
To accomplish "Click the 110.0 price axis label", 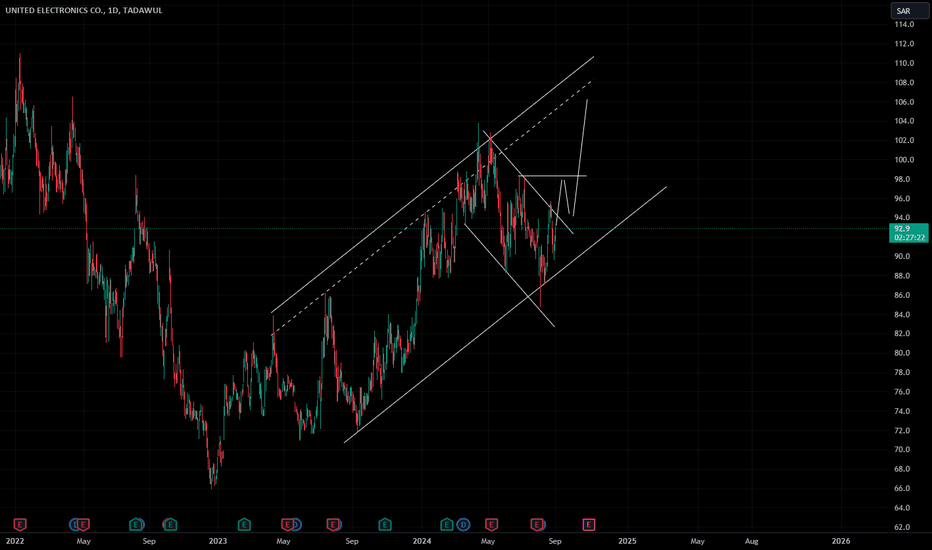I will [x=903, y=63].
